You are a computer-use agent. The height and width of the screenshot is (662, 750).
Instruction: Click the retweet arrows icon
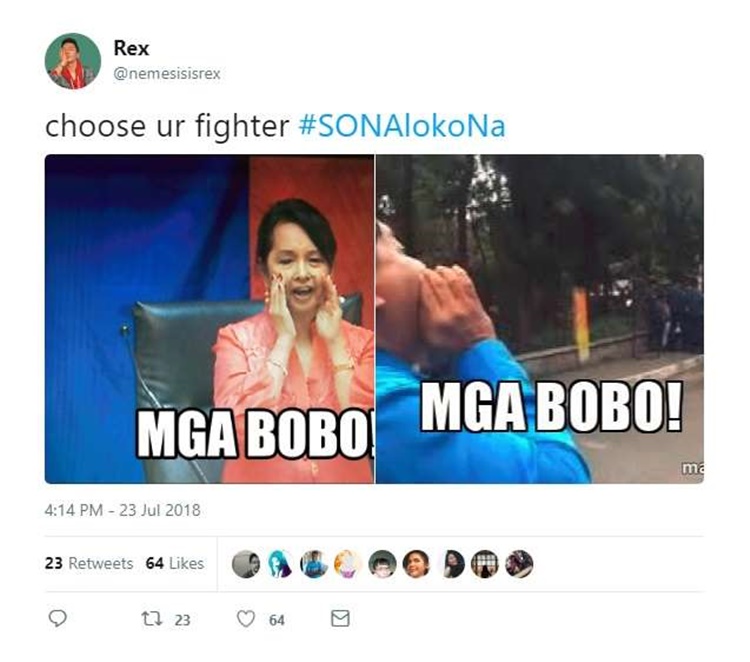coord(152,619)
